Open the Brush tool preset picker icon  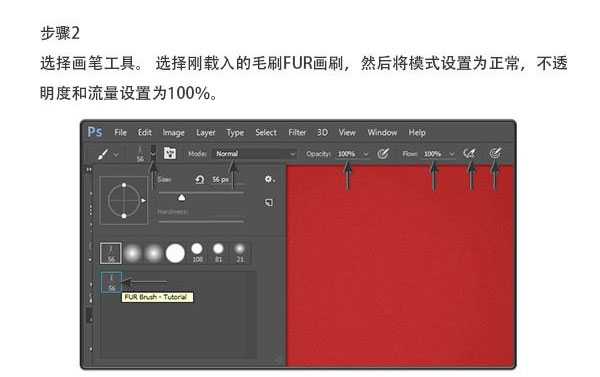103,154
